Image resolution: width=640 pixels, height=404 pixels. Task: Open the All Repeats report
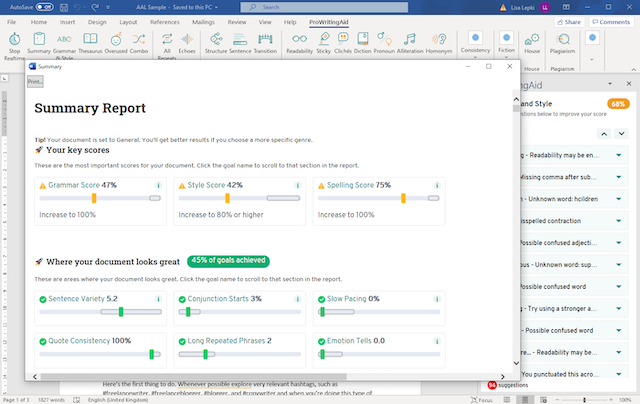(167, 39)
